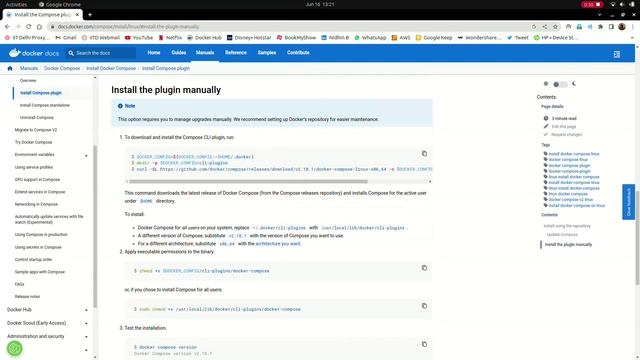Open the WhatsApp bookmark

[370, 38]
